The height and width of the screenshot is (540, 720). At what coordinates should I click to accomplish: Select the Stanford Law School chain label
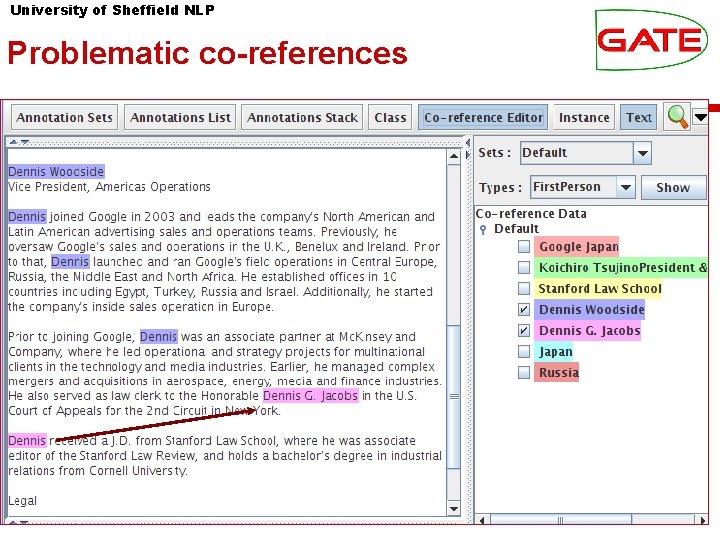point(598,288)
